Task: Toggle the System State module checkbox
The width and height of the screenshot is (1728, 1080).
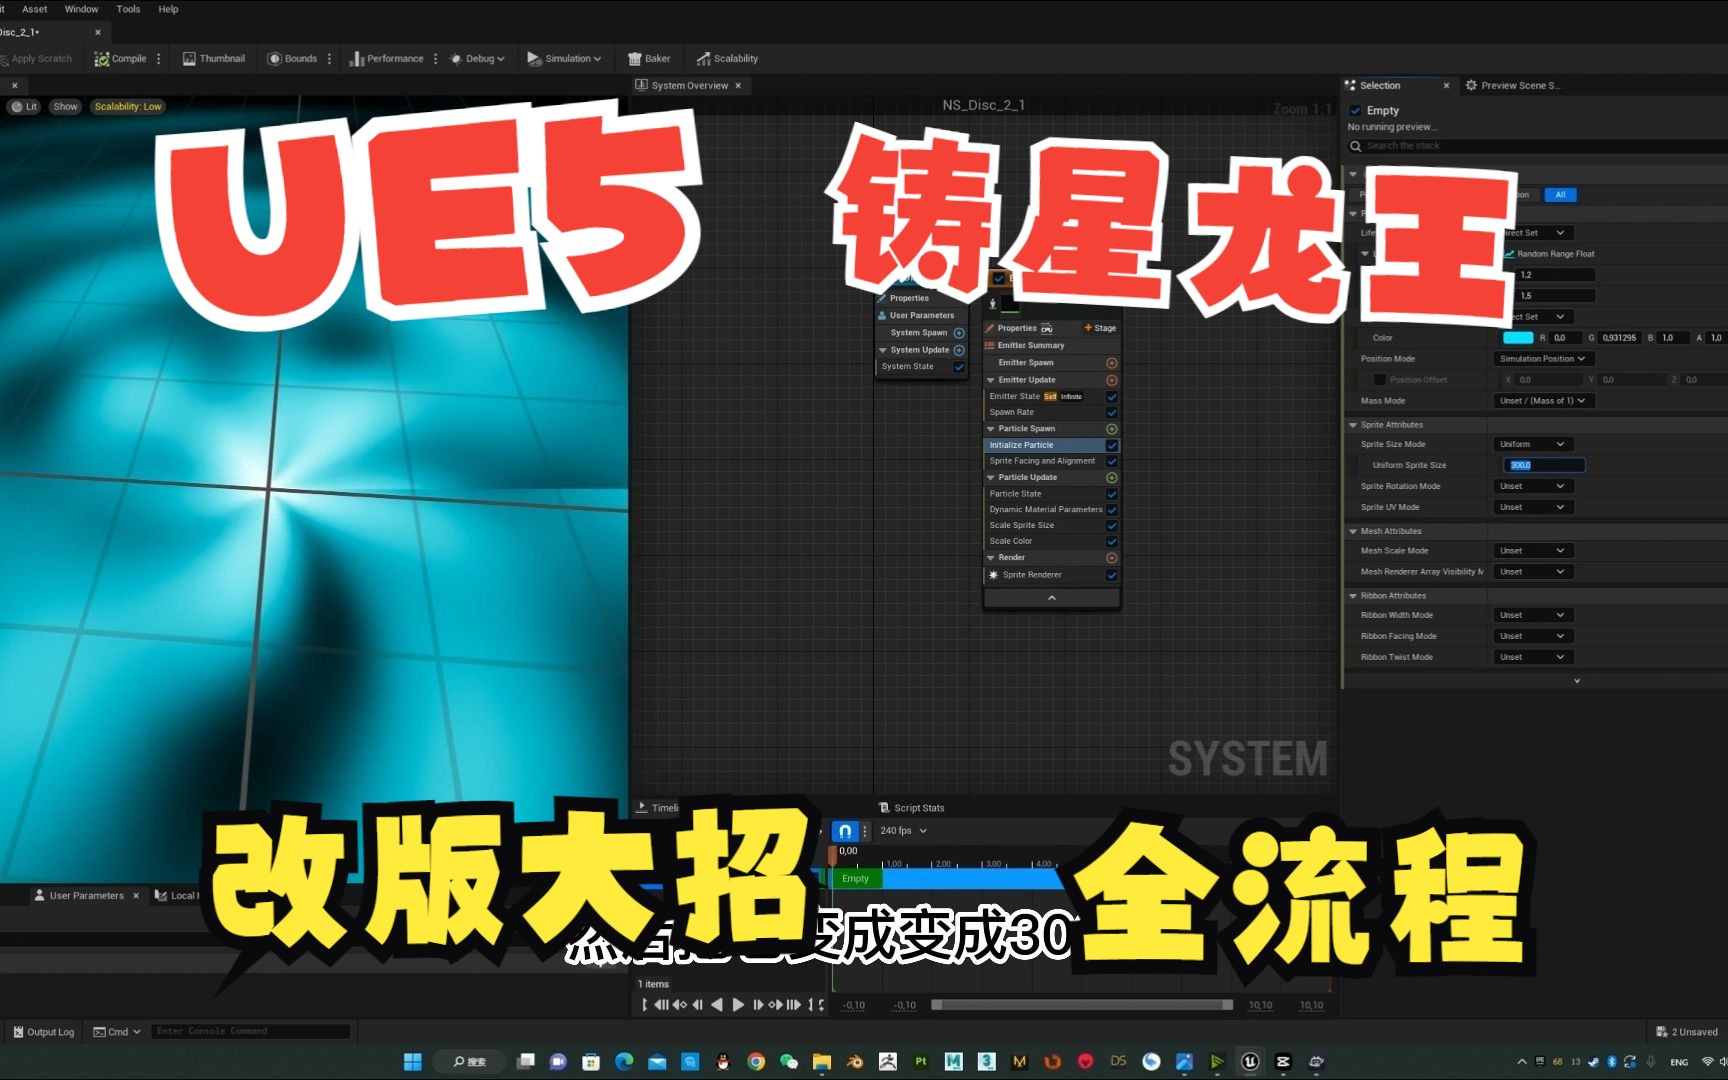Action: (x=959, y=367)
